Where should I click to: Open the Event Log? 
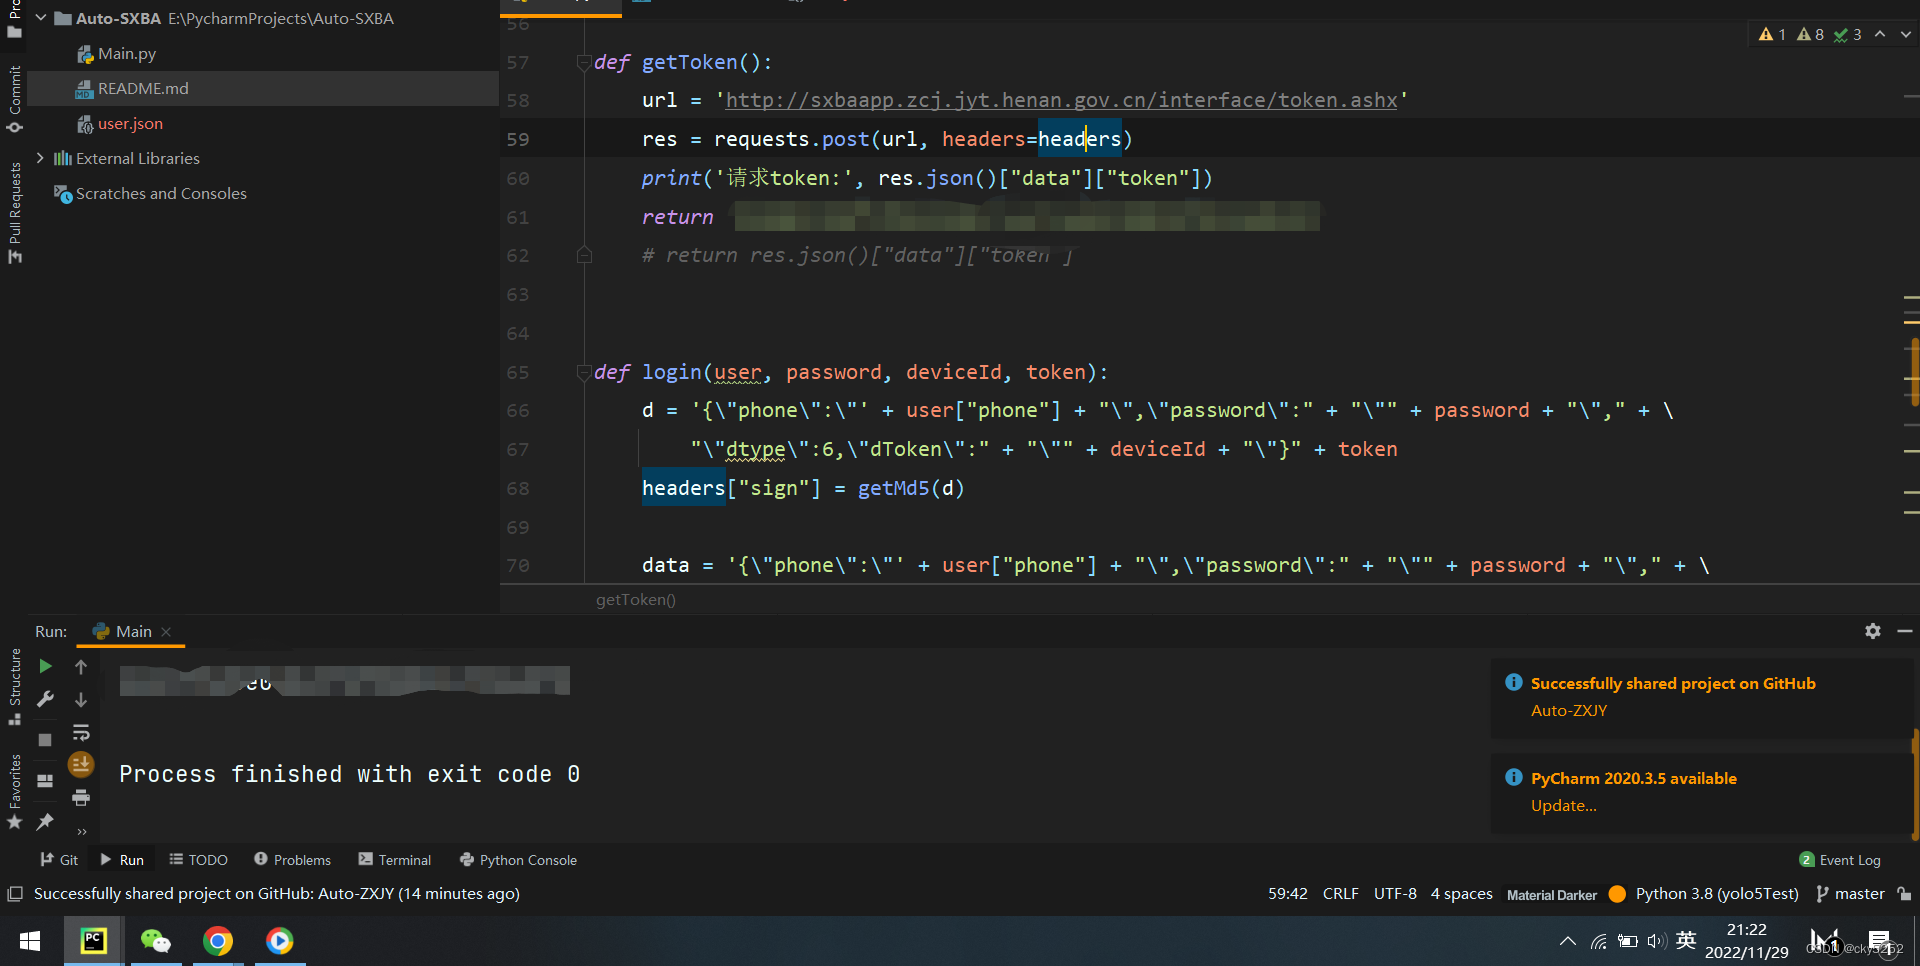tap(1840, 860)
